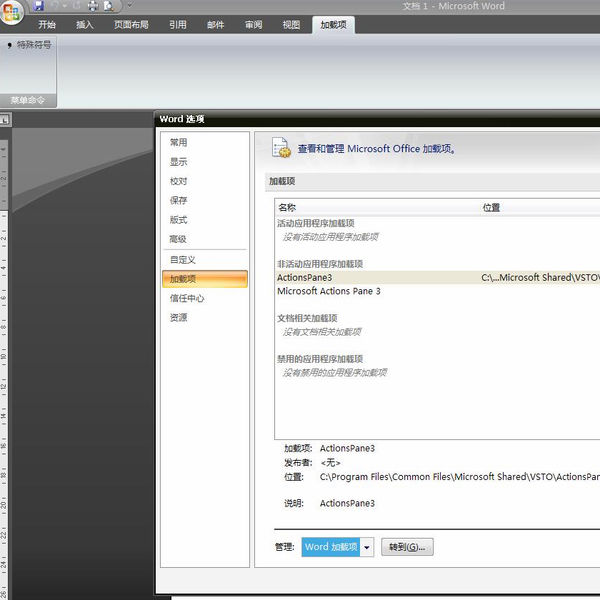Screen dimensions: 600x600
Task: Click the 发布者 value <无>
Action: pyautogui.click(x=330, y=463)
